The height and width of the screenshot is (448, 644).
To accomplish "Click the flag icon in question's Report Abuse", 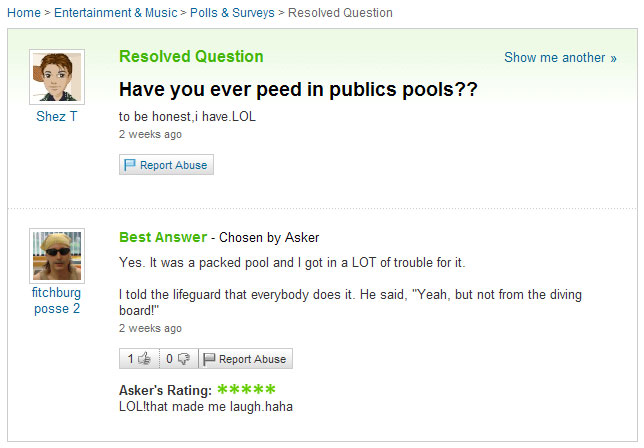I will 130,165.
